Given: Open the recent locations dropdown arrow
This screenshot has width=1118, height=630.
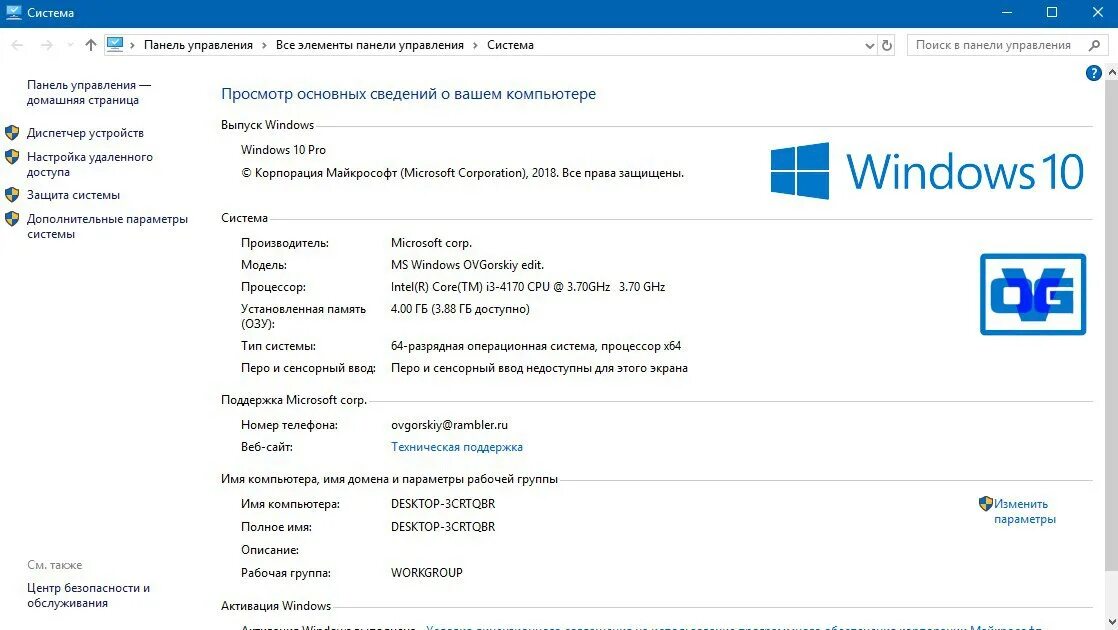Looking at the screenshot, I should coord(70,45).
